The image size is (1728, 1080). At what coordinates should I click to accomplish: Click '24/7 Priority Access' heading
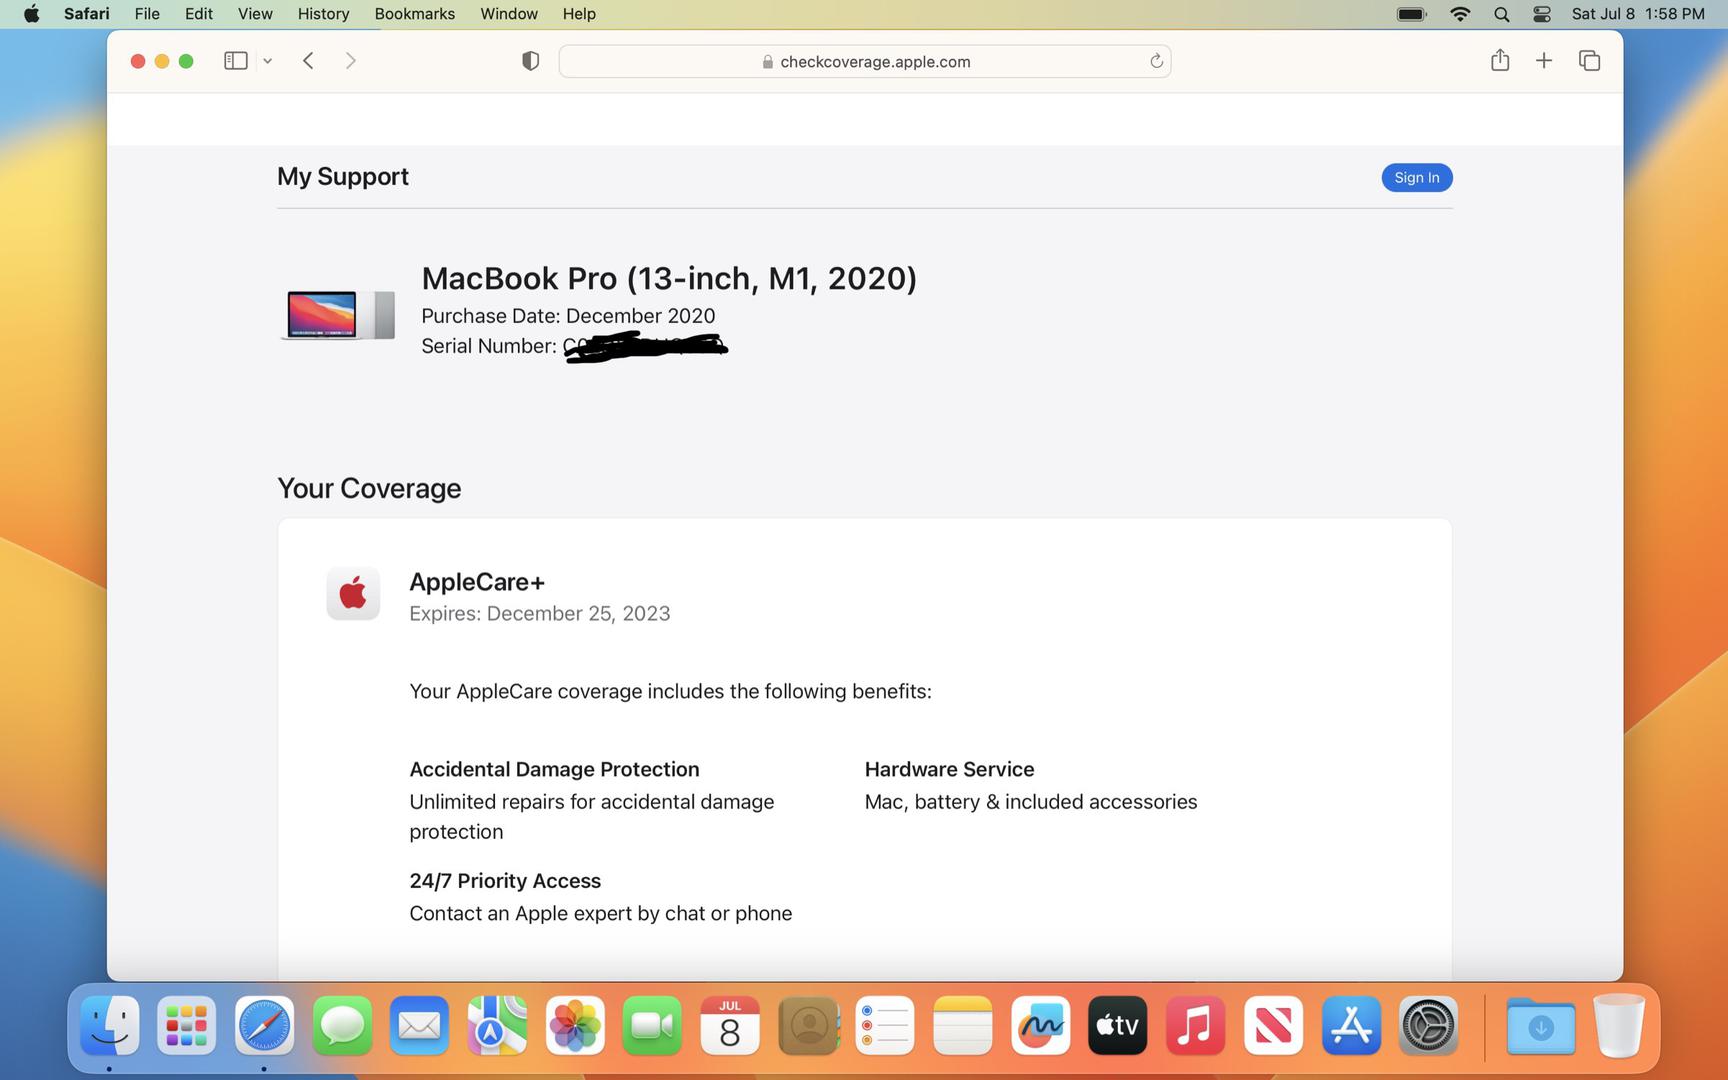tap(505, 881)
